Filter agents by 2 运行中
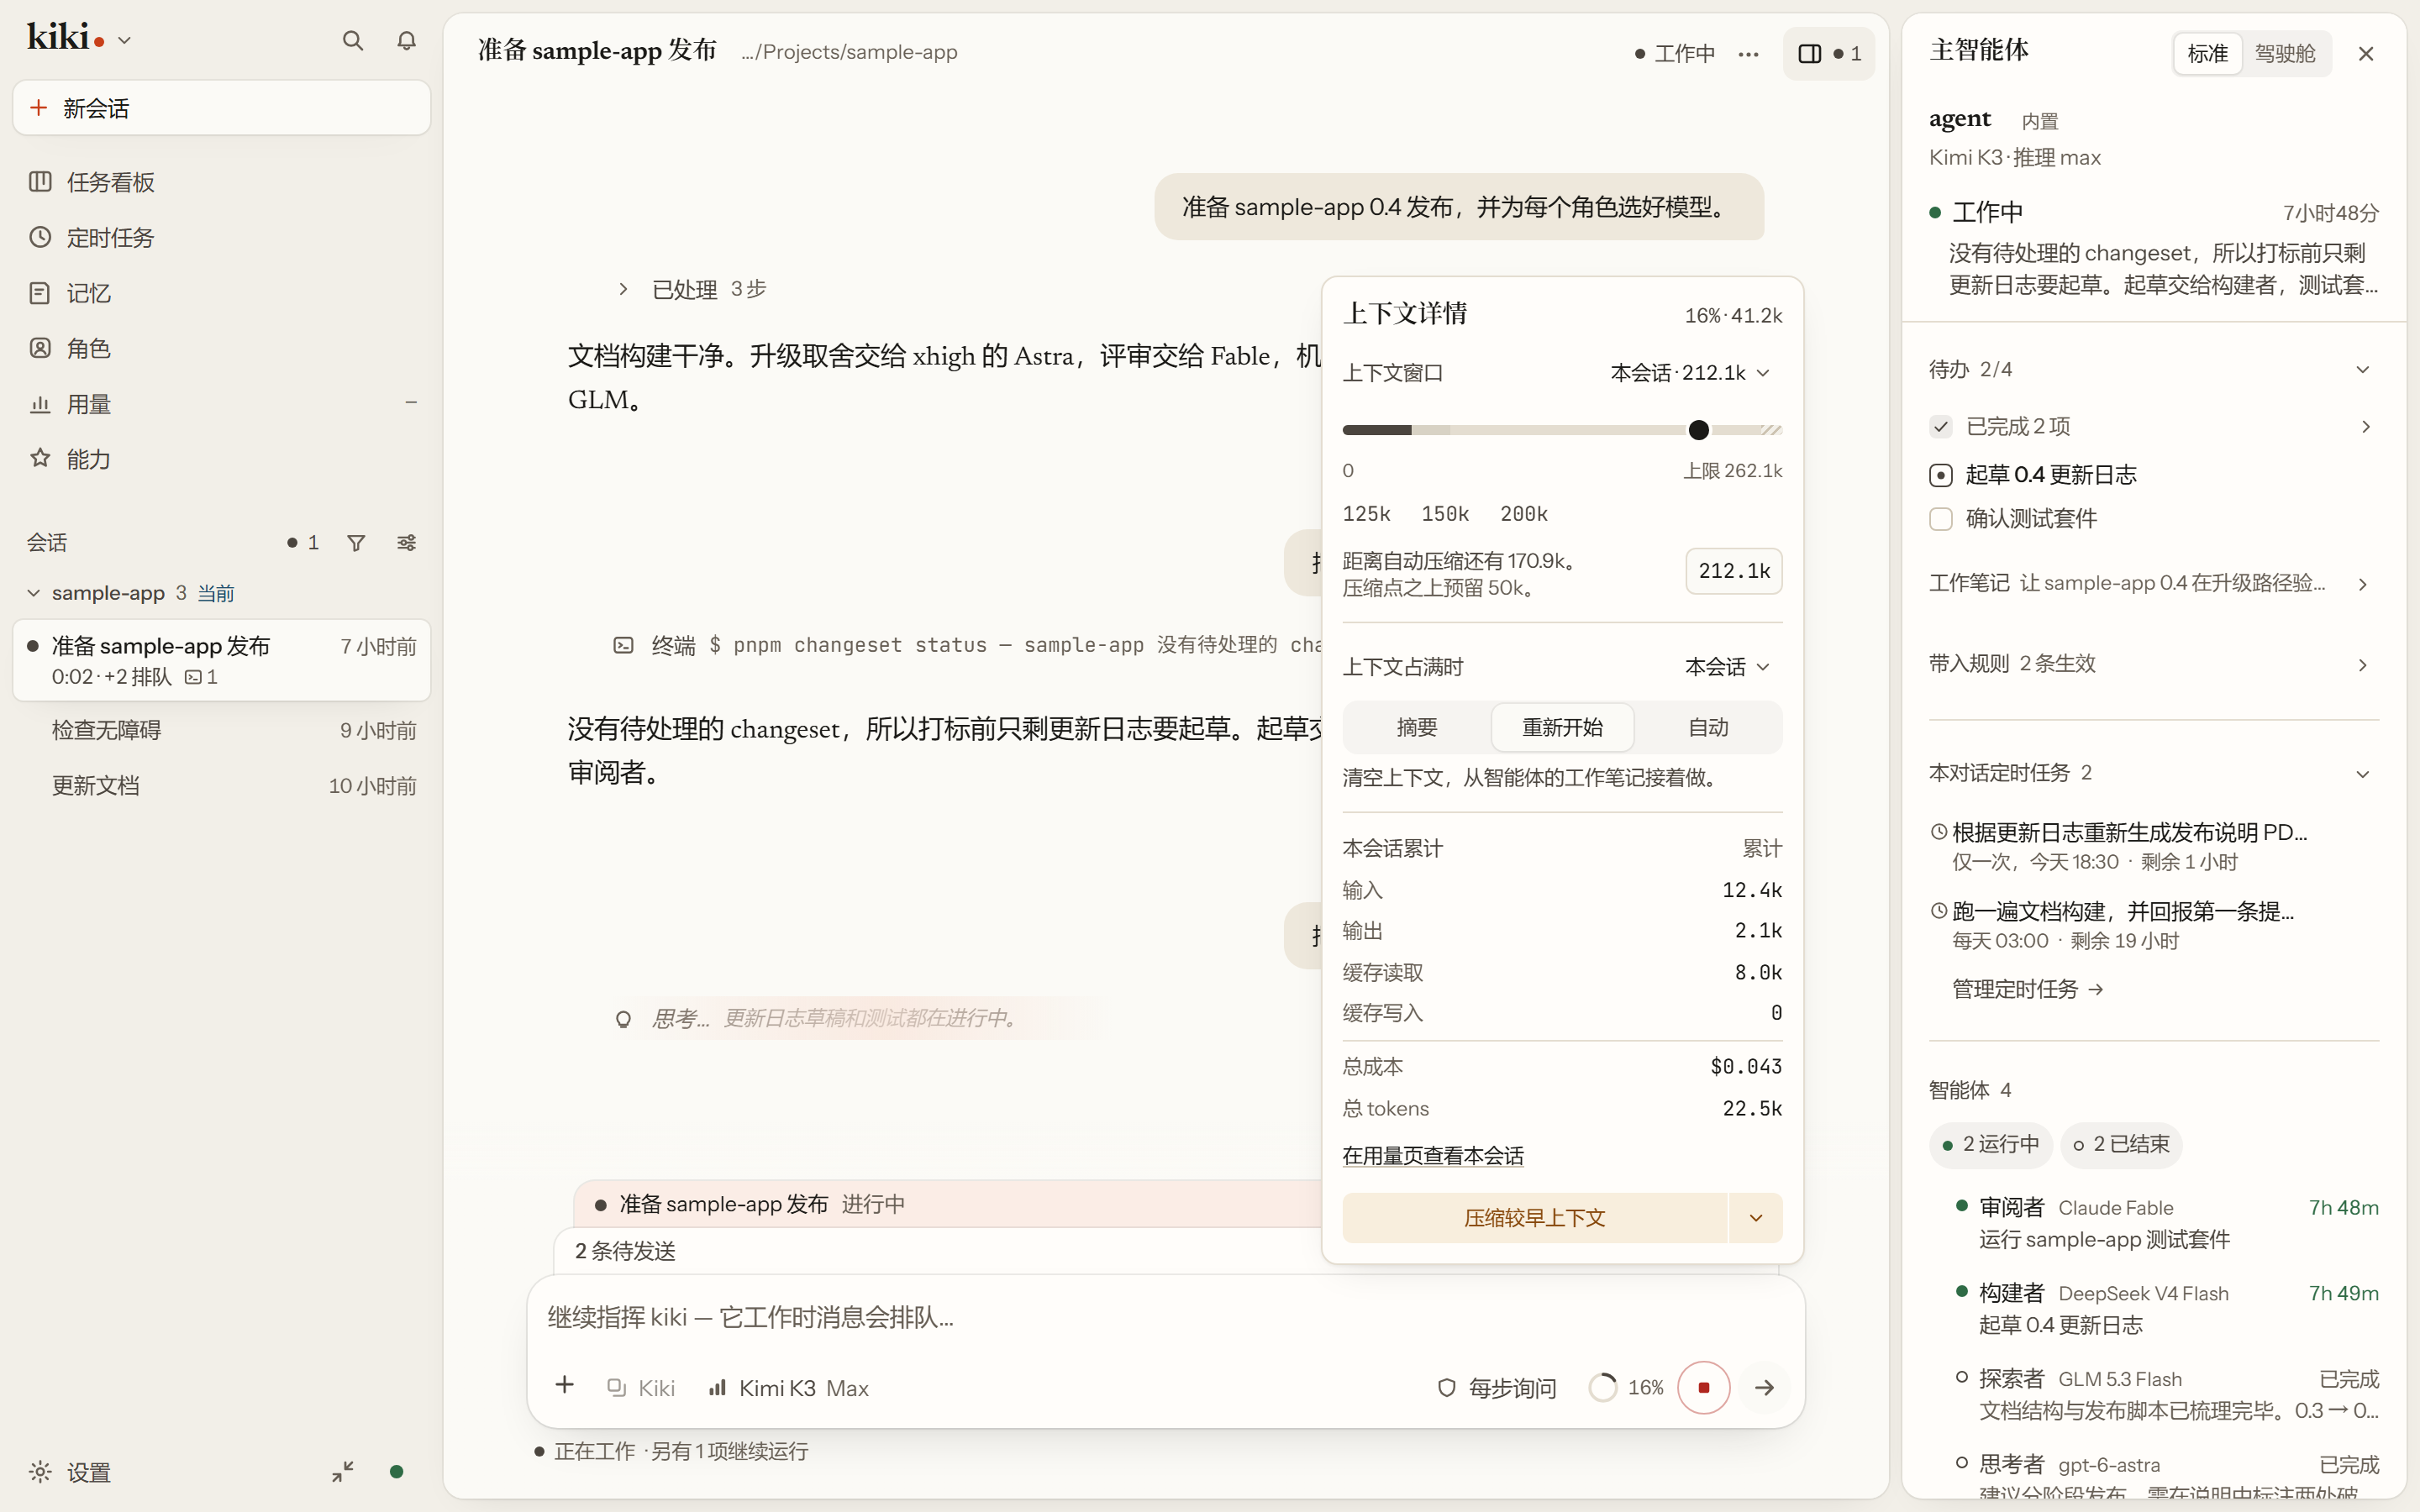The height and width of the screenshot is (1512, 2420). 1990,1145
